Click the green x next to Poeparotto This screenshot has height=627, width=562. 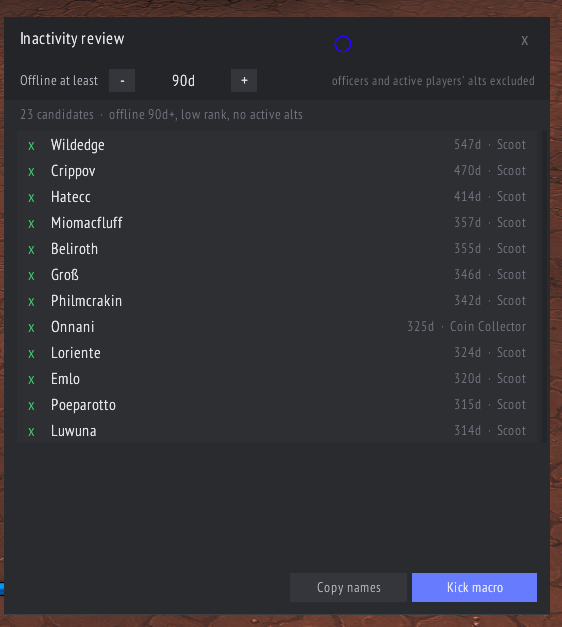point(31,405)
